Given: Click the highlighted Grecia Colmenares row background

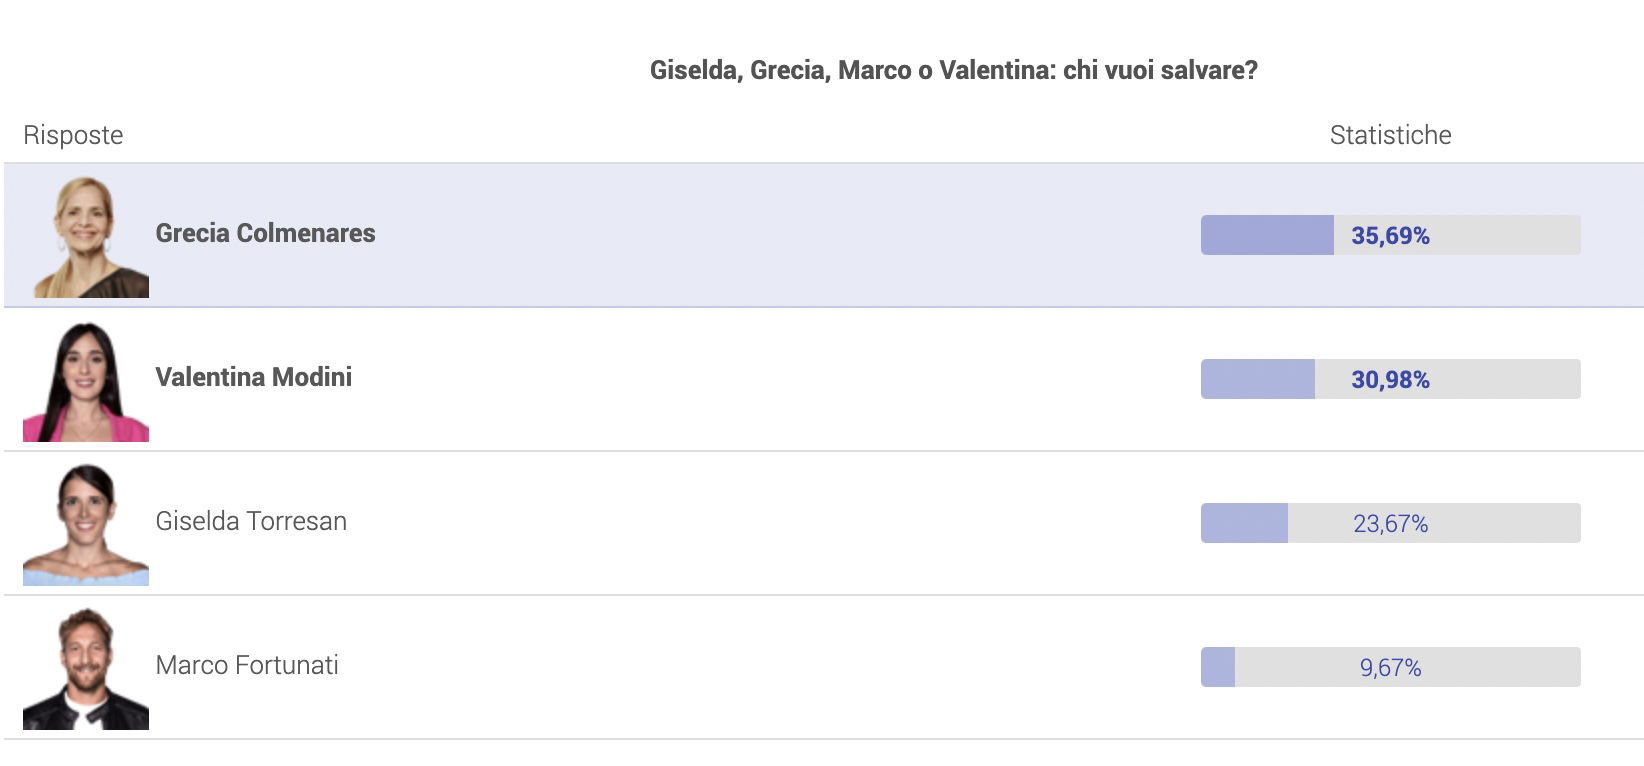Looking at the screenshot, I should (x=823, y=235).
